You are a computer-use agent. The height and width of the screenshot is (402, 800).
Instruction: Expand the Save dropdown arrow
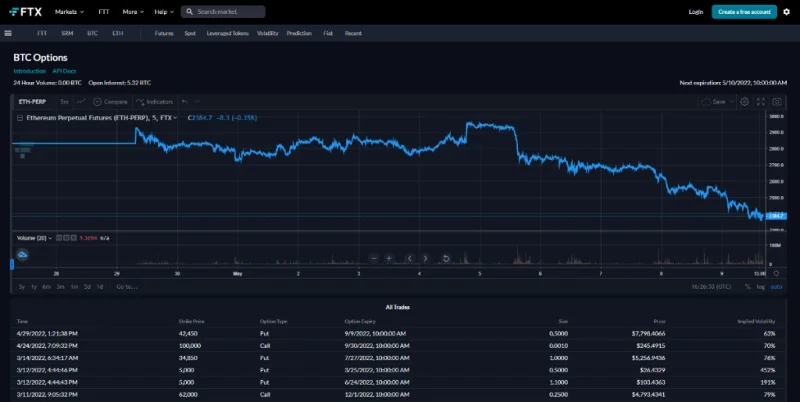pos(732,102)
